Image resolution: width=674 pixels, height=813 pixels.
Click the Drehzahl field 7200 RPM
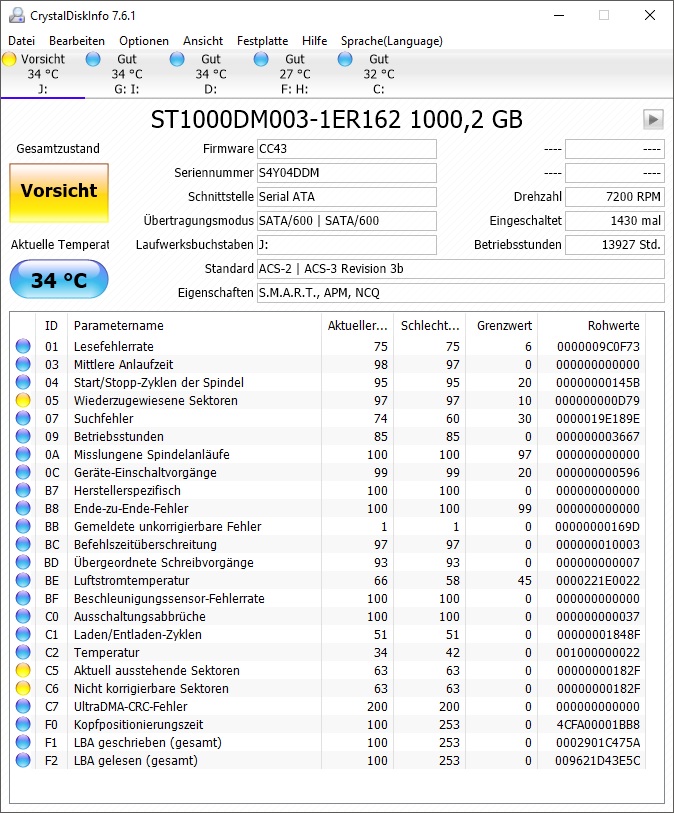(x=614, y=197)
